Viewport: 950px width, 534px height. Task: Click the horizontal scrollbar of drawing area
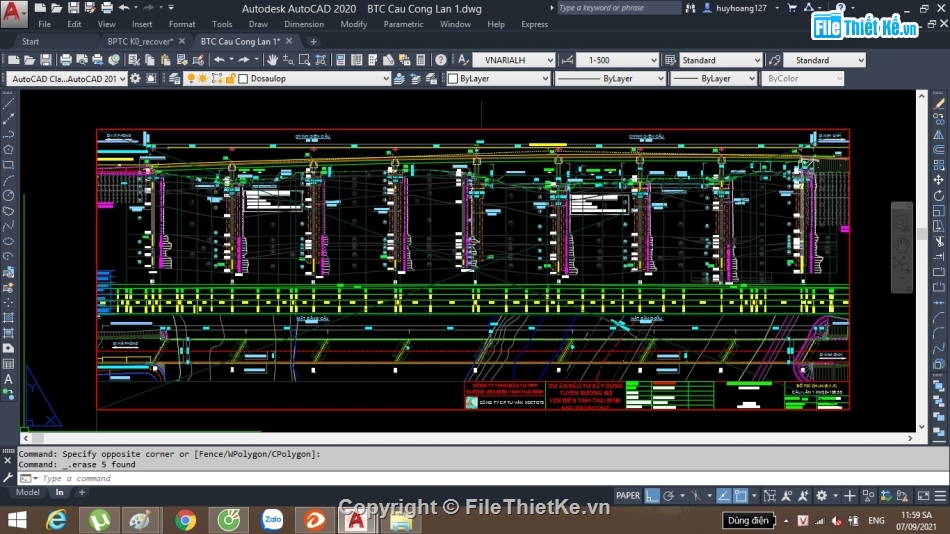tap(467, 438)
